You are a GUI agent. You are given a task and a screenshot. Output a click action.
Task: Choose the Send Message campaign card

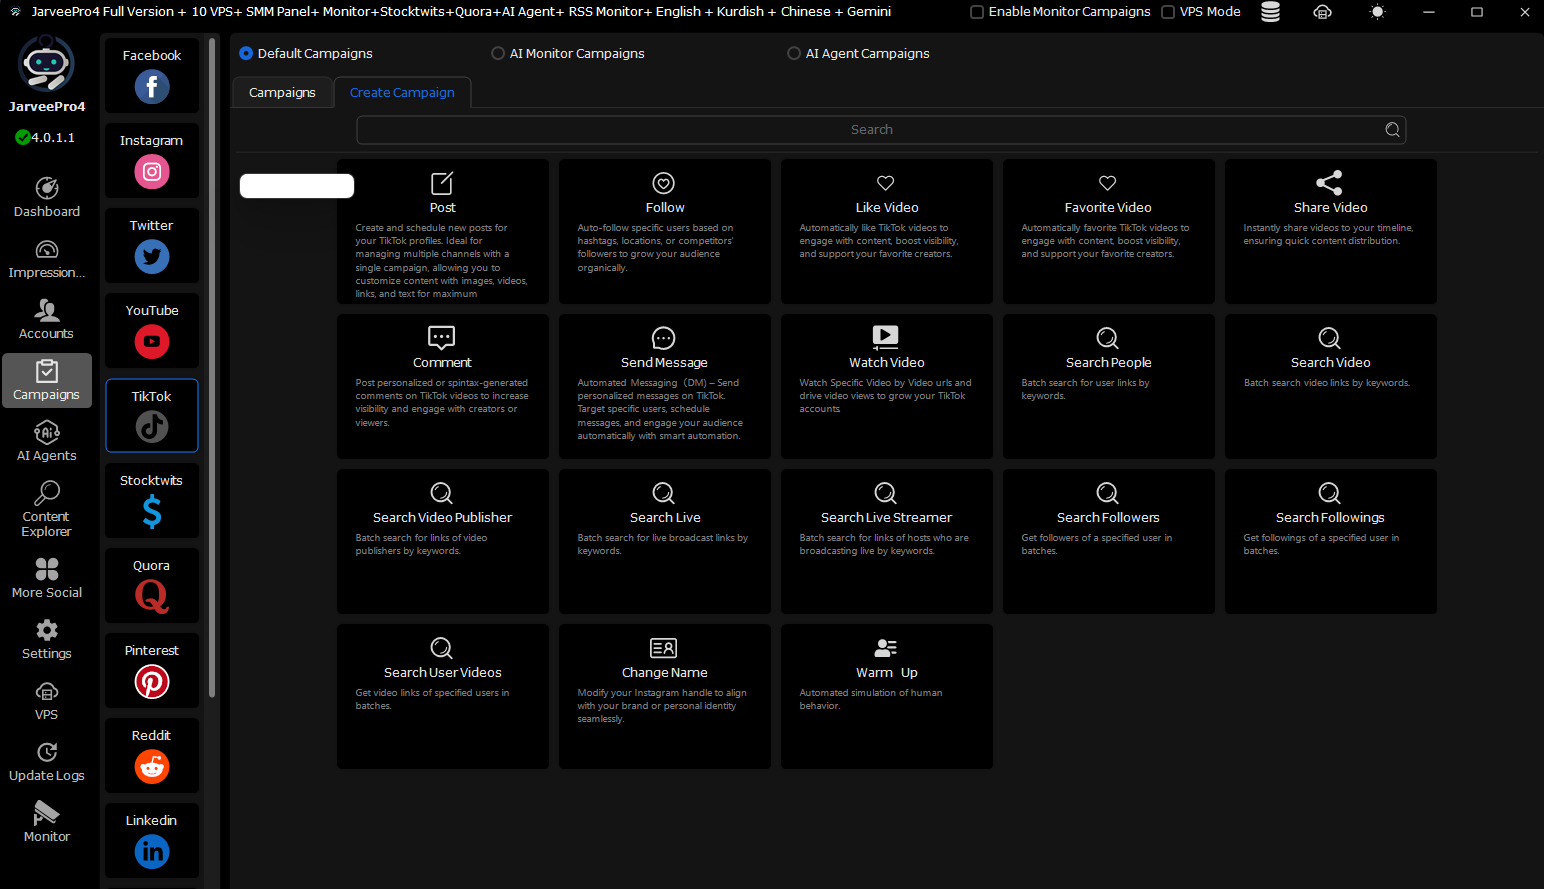[x=664, y=386]
